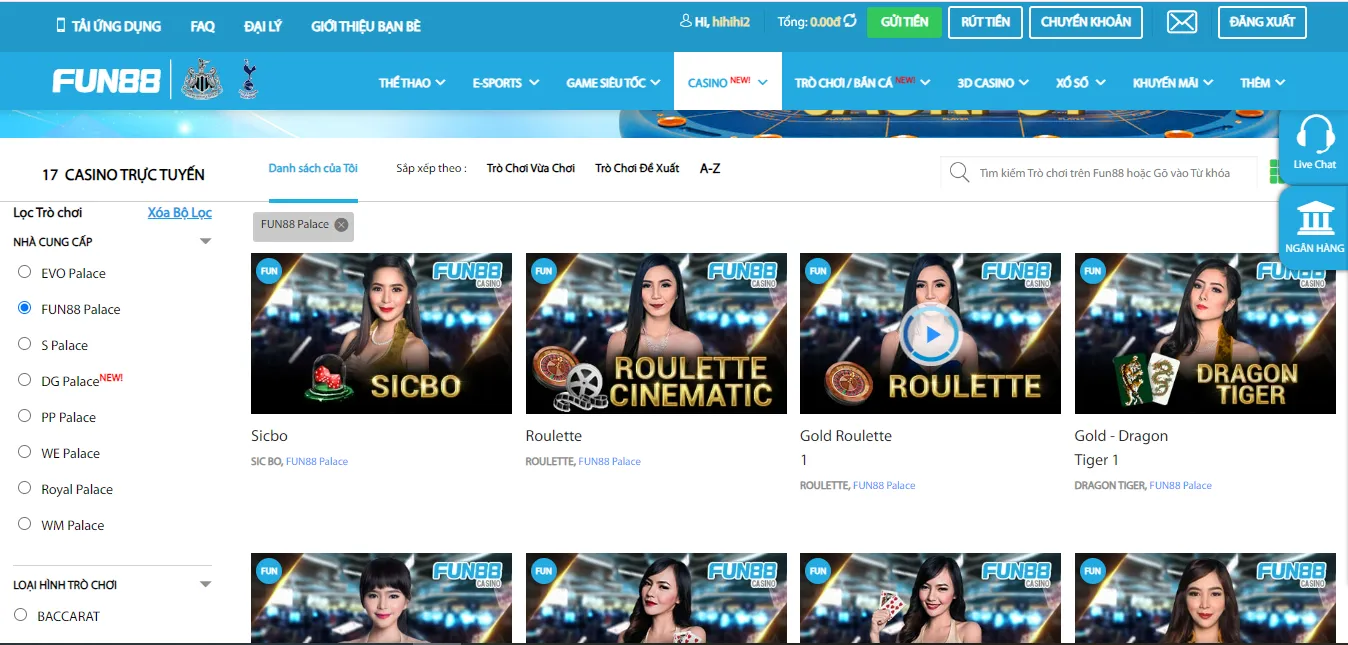Image resolution: width=1348 pixels, height=645 pixels.
Task: Collapse the Loại Hình Trò Chơi section
Action: pos(205,585)
